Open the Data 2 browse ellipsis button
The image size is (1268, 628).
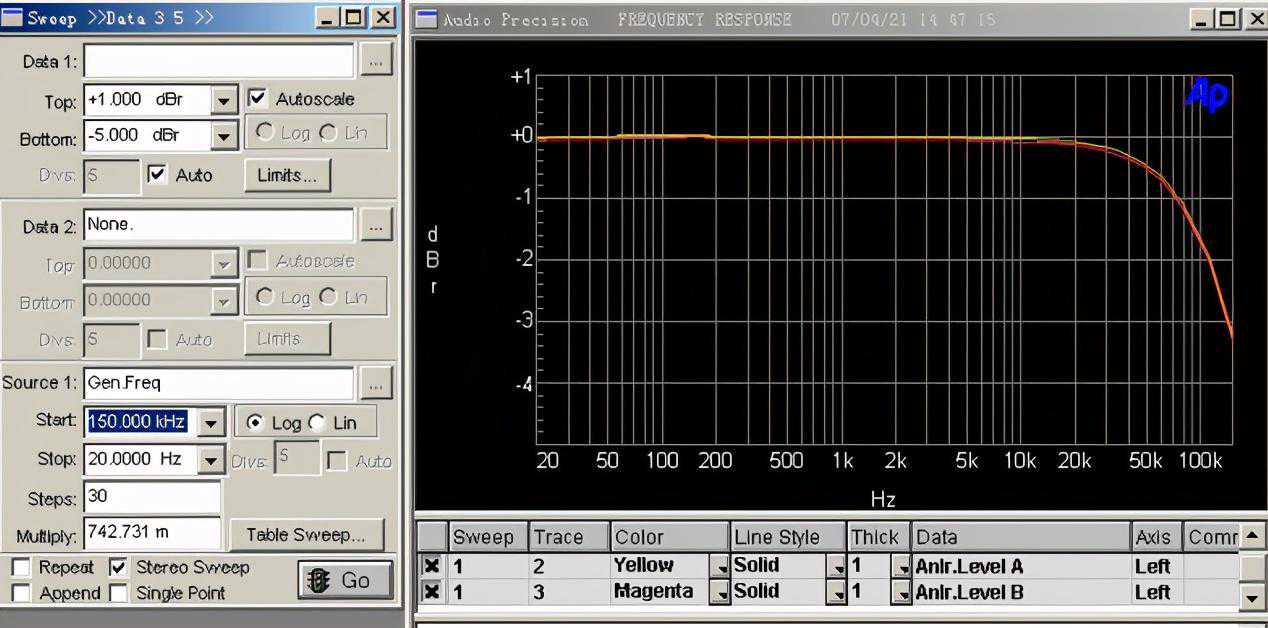[375, 227]
